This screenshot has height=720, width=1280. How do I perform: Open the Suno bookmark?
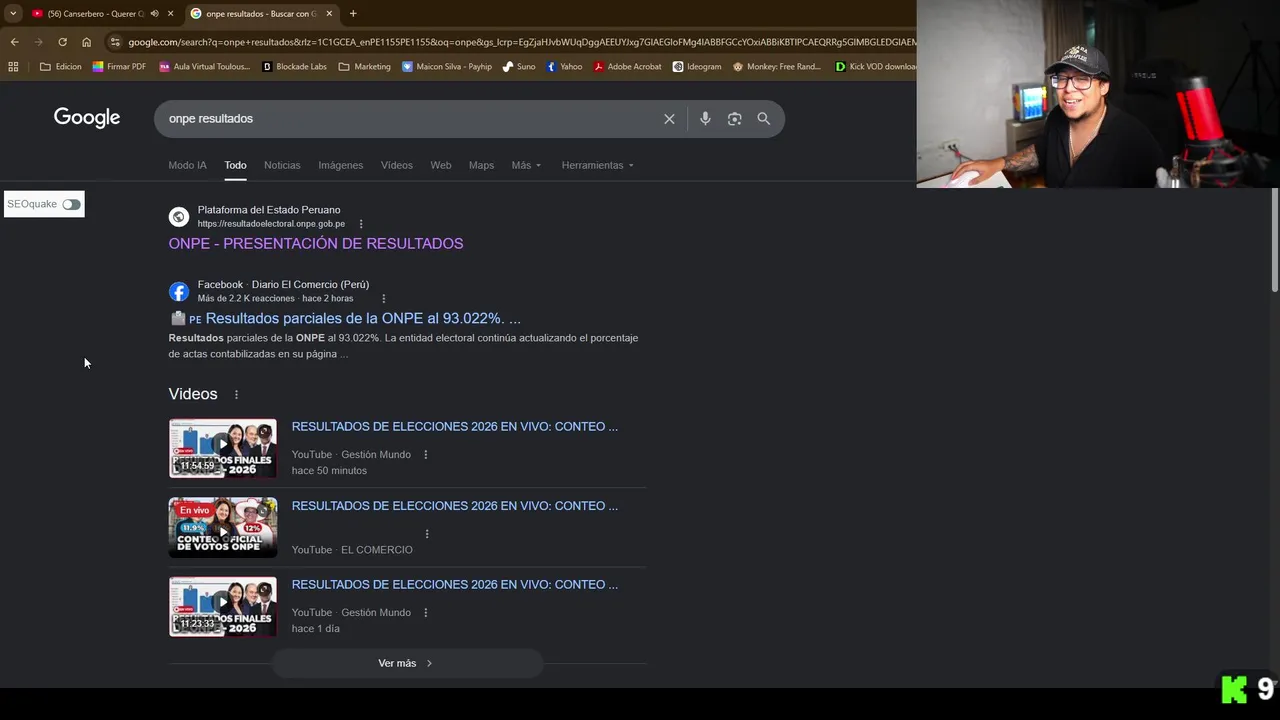(519, 67)
